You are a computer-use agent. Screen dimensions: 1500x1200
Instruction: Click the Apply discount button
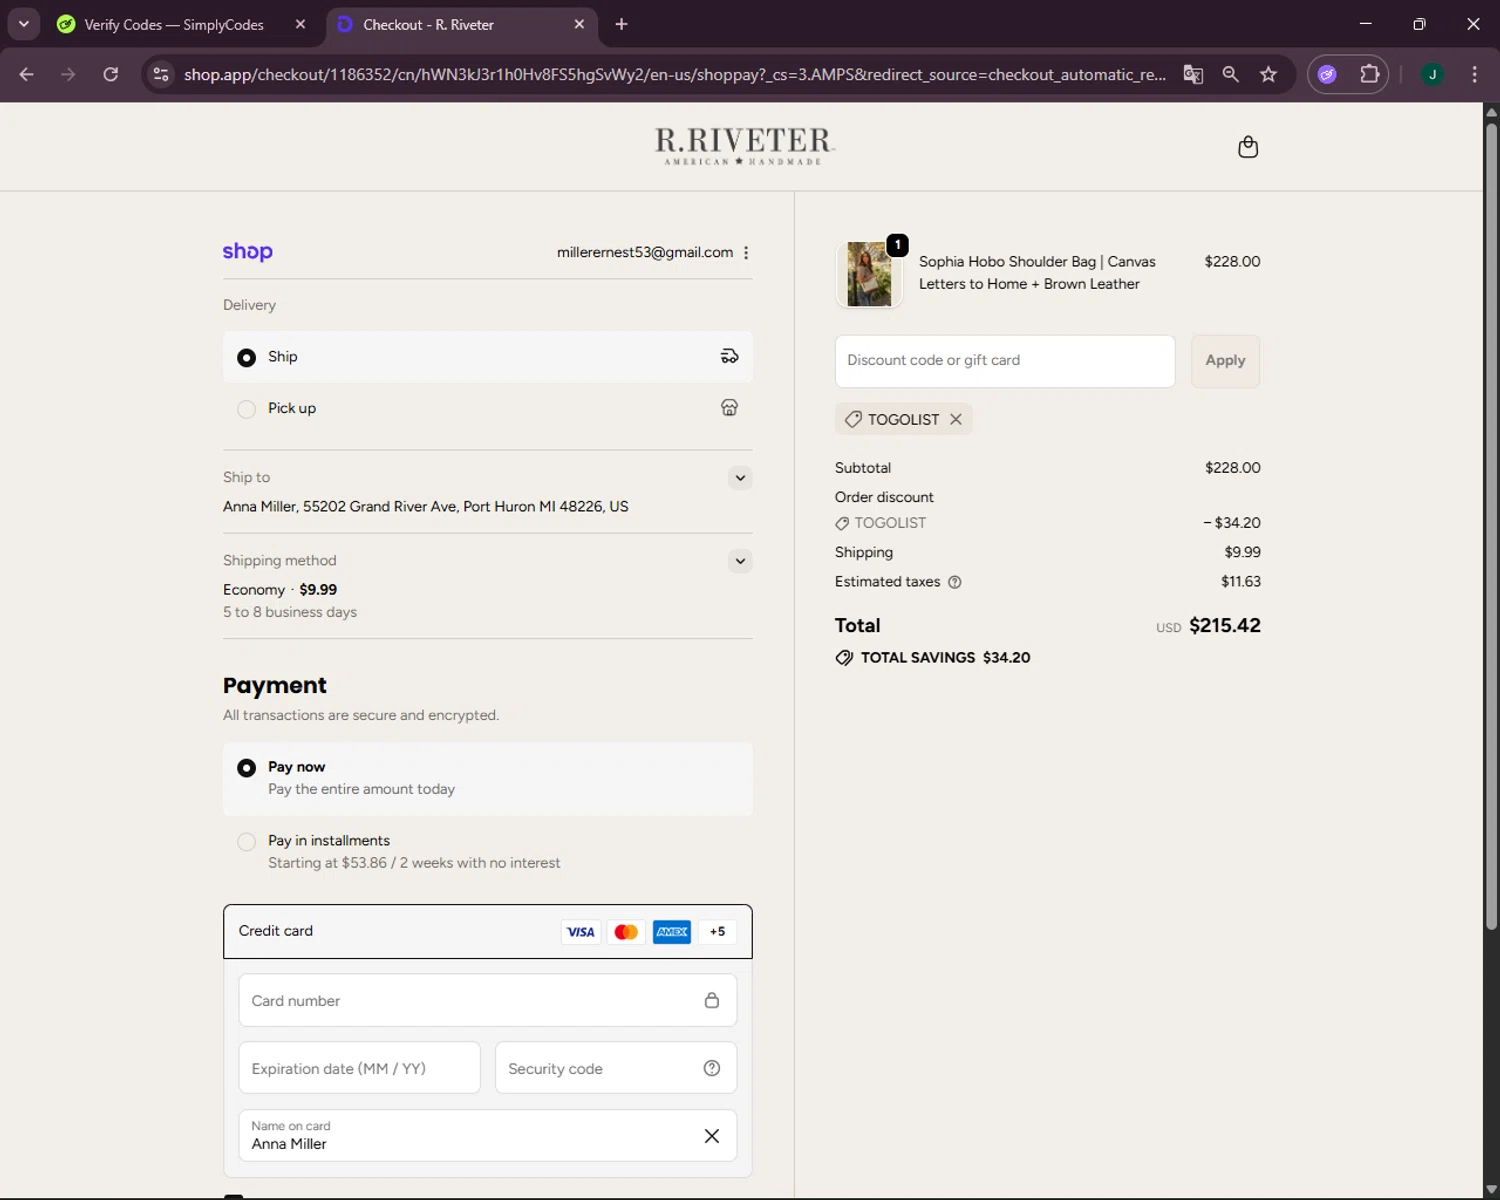pos(1225,361)
